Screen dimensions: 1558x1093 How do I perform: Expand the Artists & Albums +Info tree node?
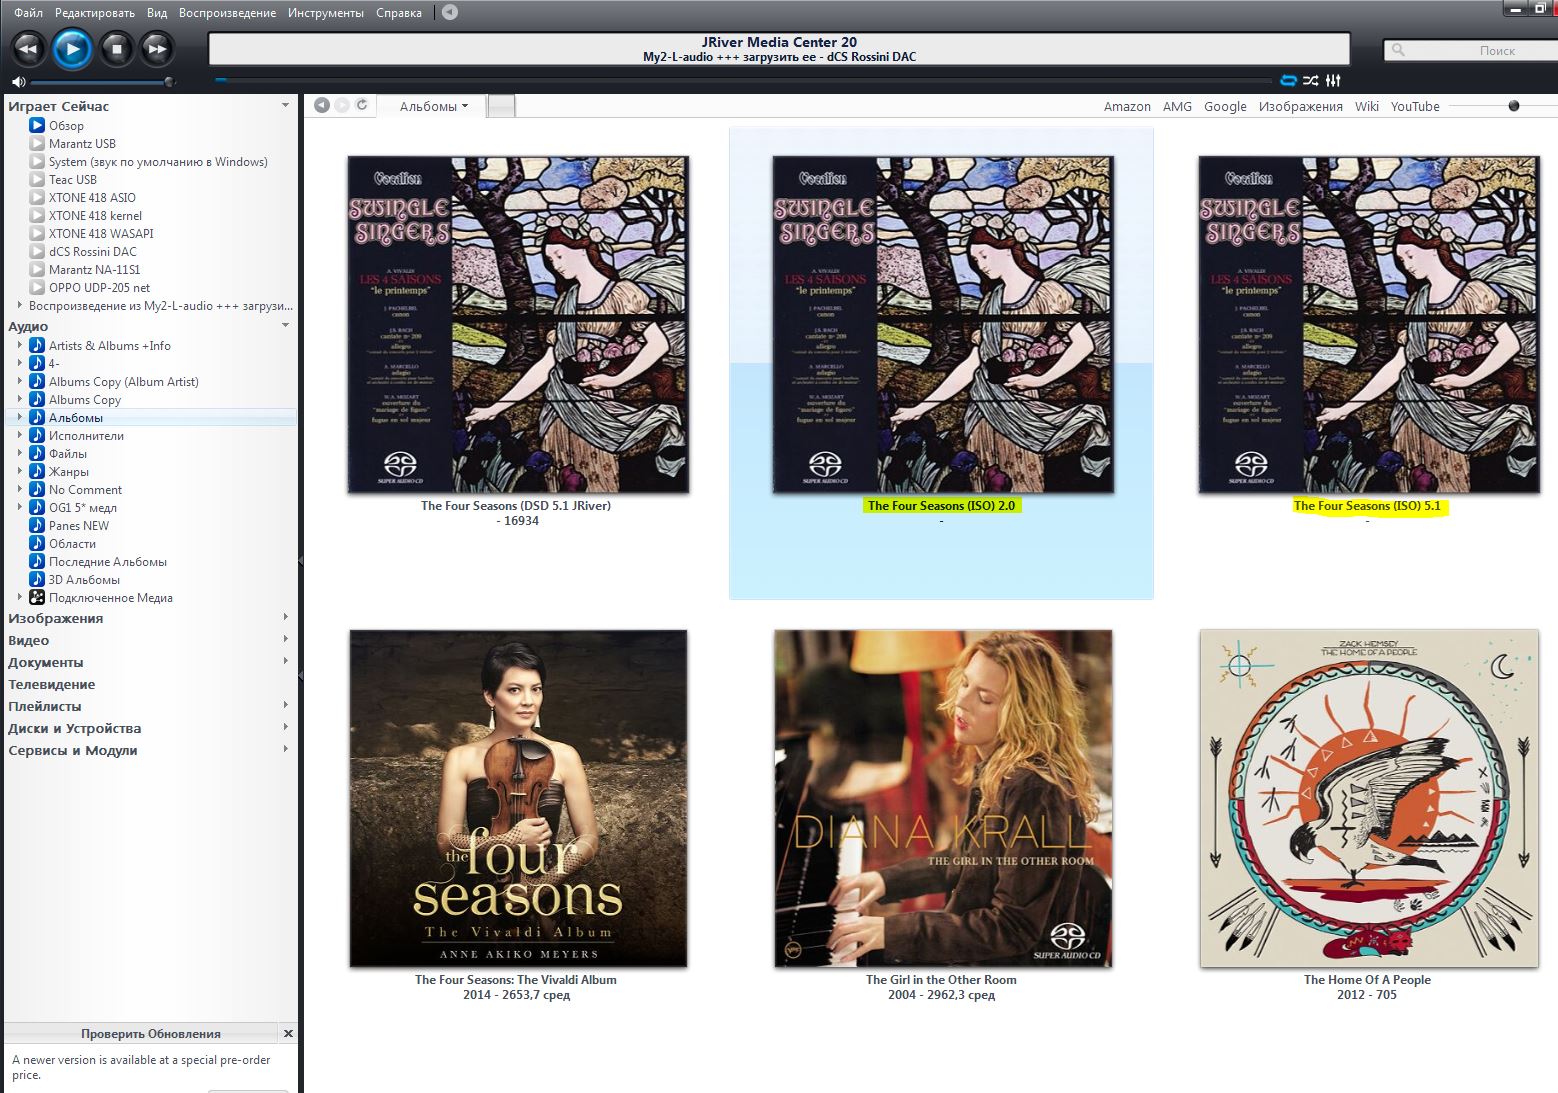click(x=19, y=345)
